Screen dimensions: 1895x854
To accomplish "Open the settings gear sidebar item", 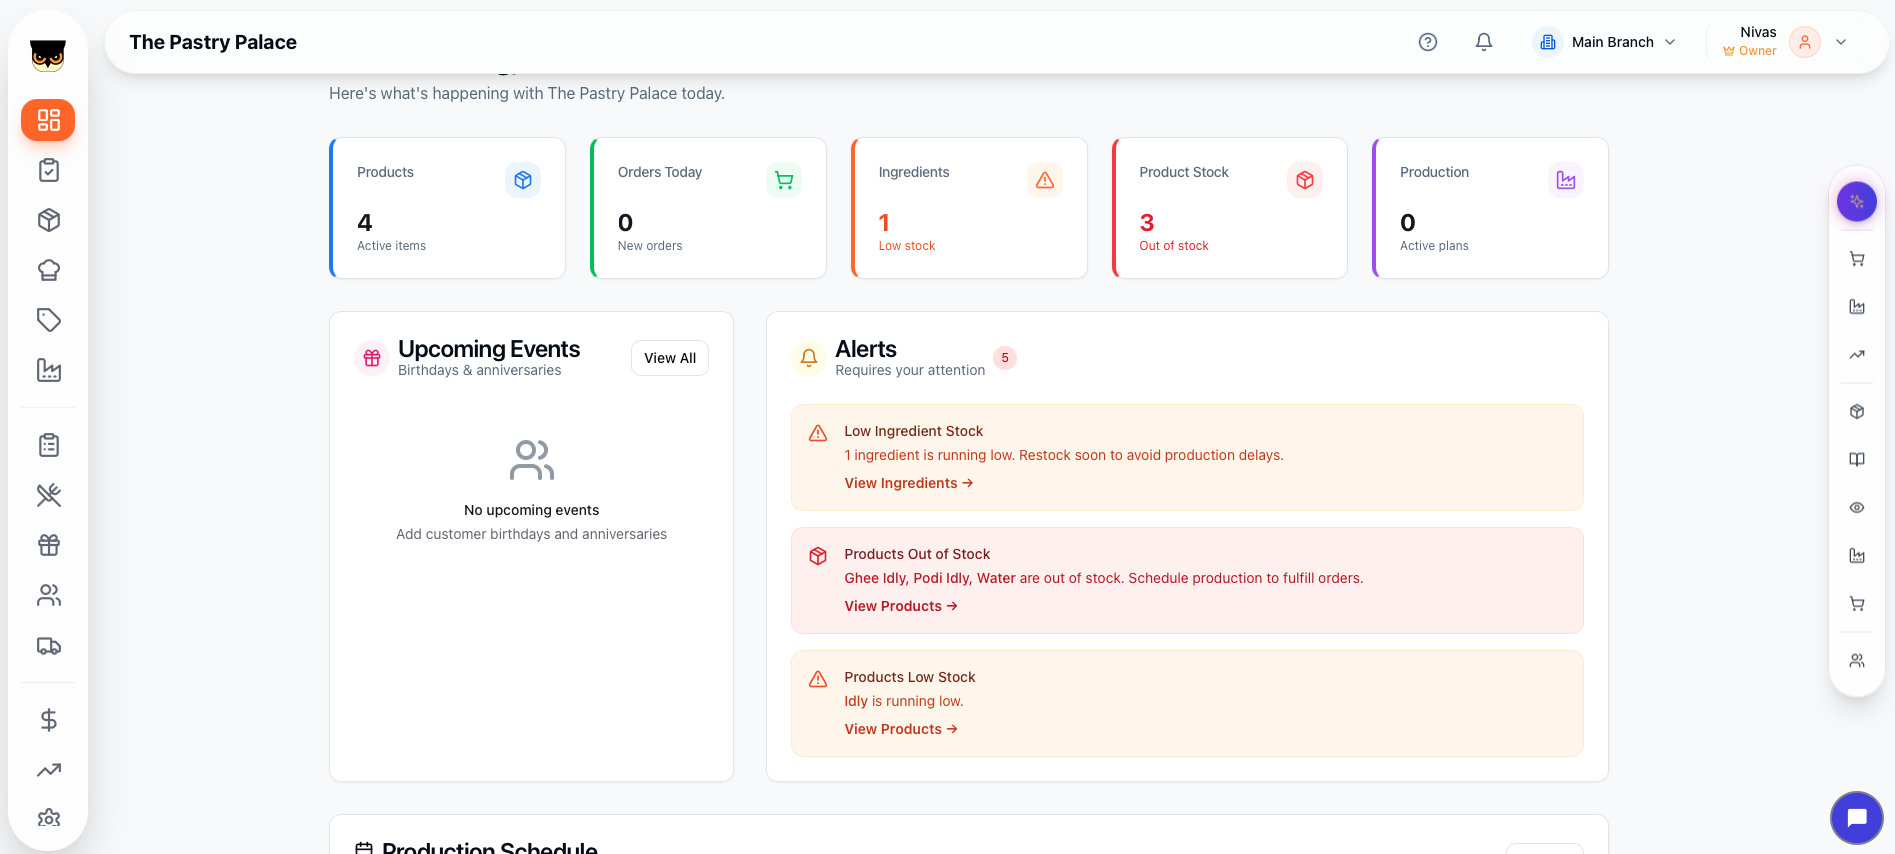I will (x=48, y=818).
